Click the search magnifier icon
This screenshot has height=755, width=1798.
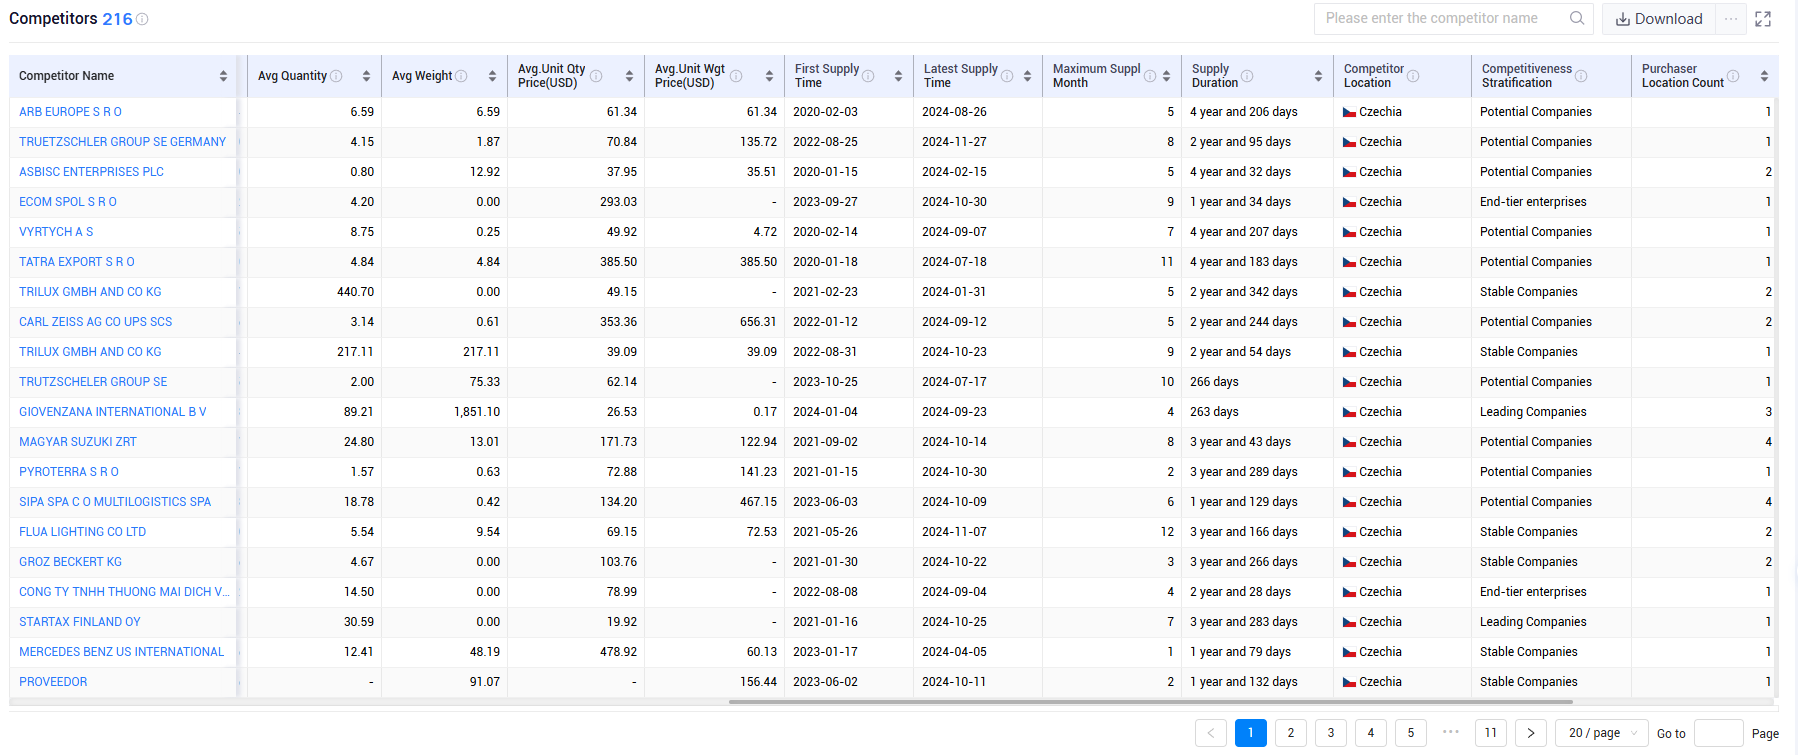click(x=1577, y=18)
